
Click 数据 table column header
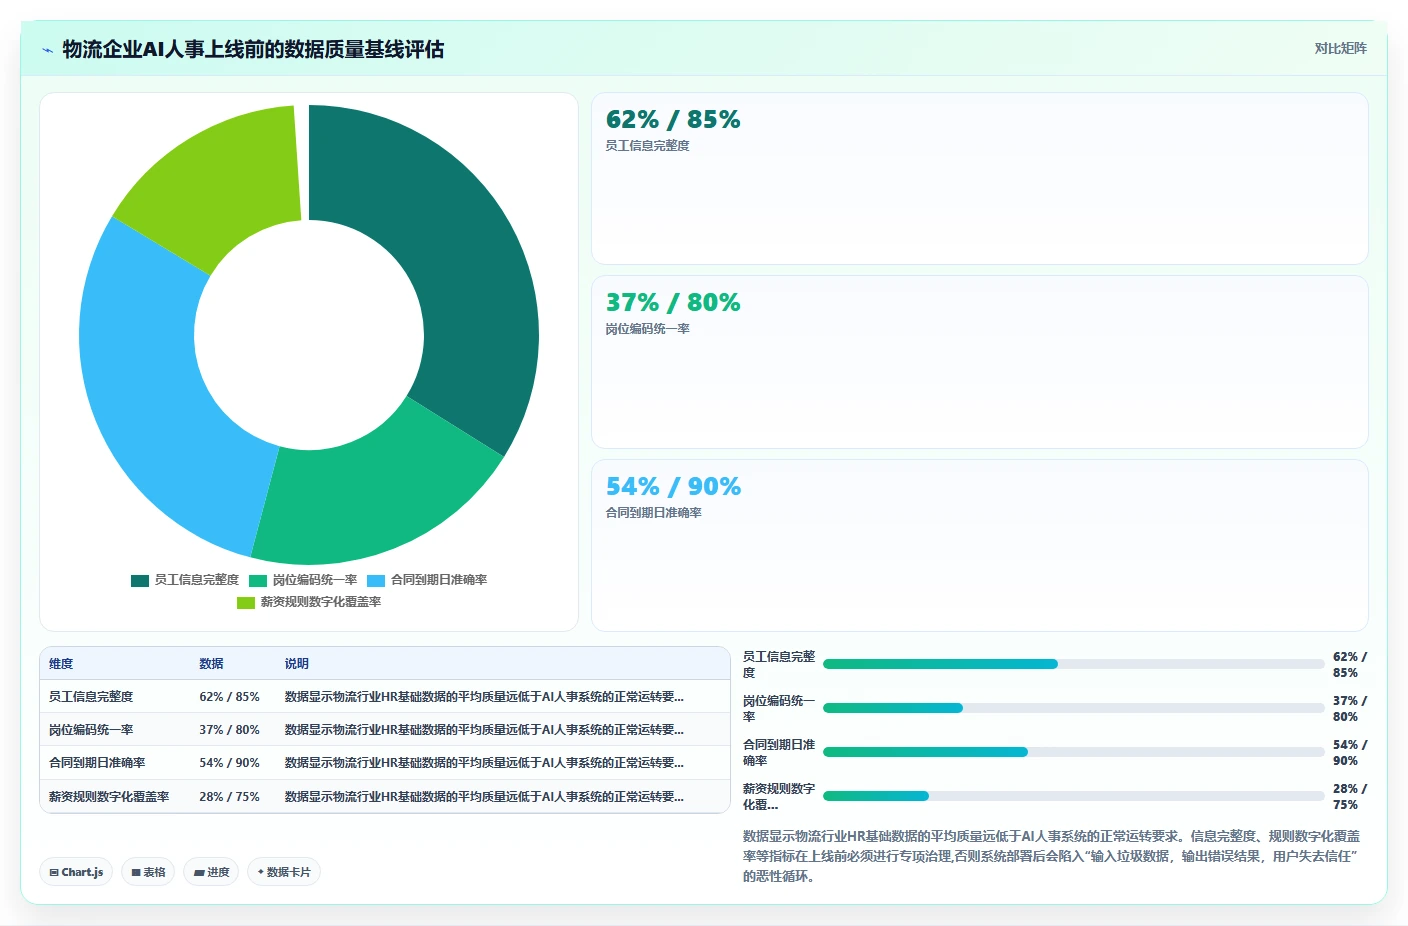(x=211, y=664)
